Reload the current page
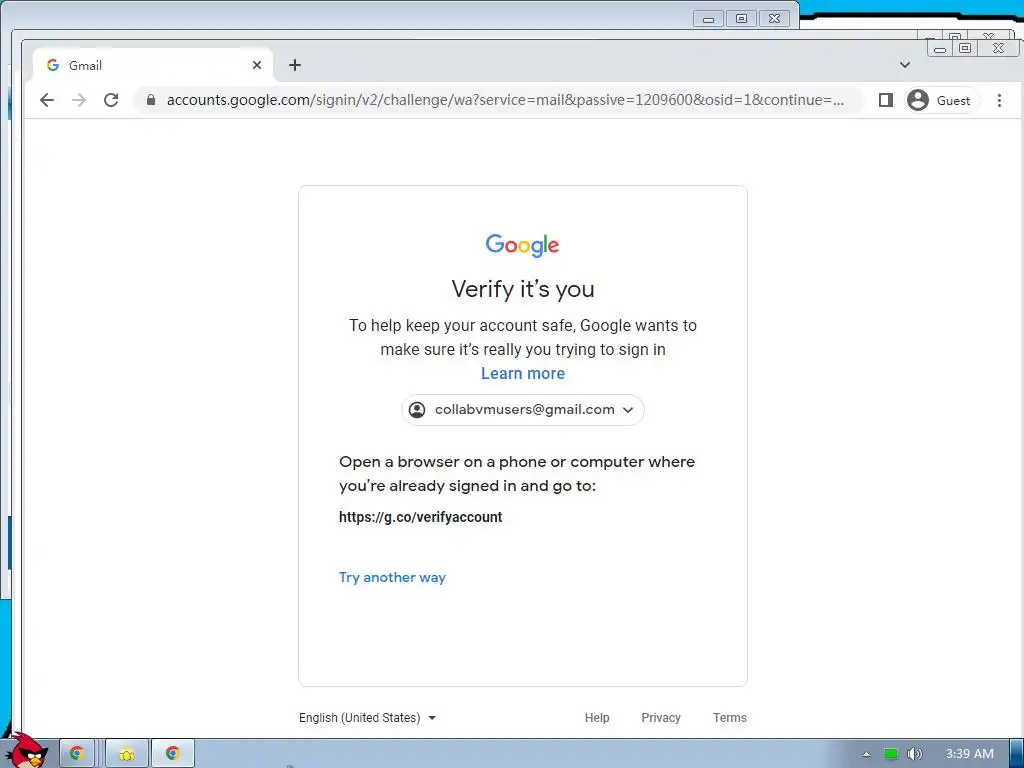Screen dimensions: 1024x768 click(111, 100)
